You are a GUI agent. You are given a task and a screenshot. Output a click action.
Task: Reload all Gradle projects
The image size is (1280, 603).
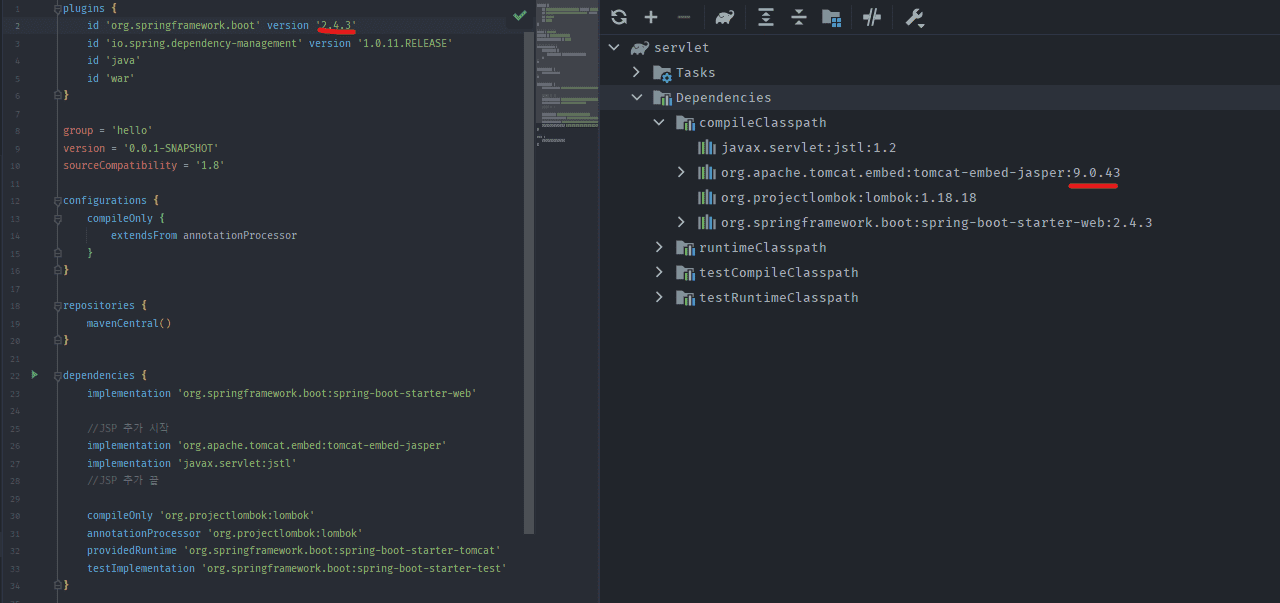tap(619, 16)
